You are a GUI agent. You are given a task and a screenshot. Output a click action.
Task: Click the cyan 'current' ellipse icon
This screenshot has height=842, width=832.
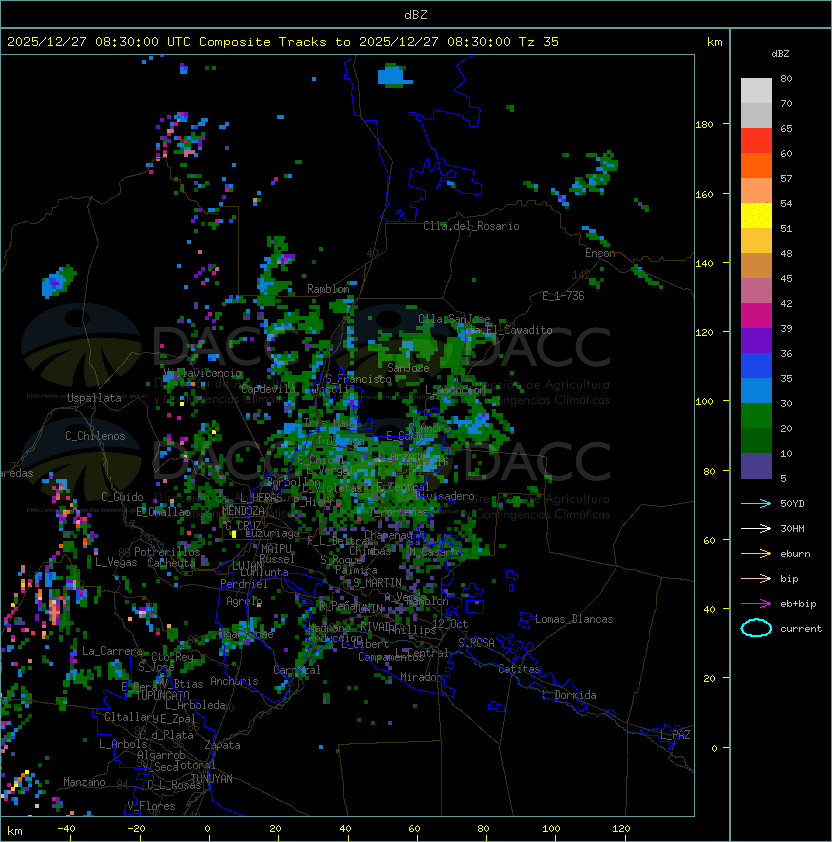(x=756, y=628)
